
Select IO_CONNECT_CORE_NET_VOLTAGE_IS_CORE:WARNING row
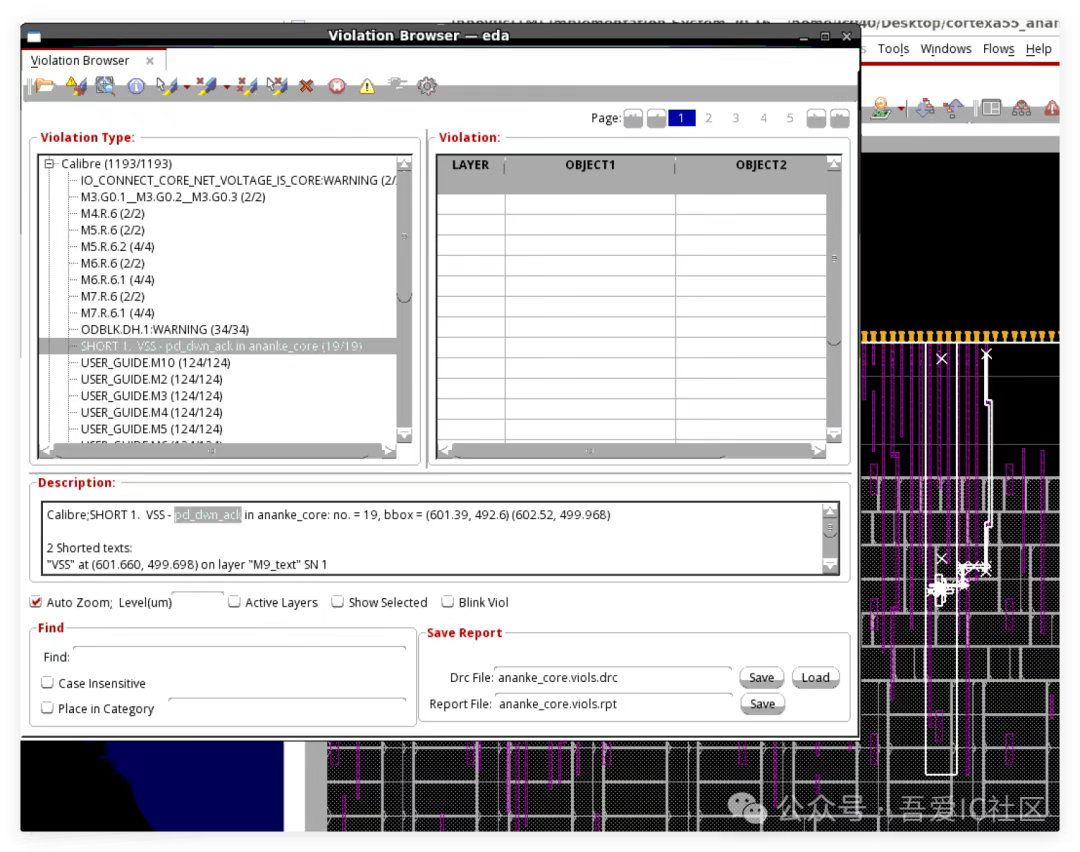[238, 180]
